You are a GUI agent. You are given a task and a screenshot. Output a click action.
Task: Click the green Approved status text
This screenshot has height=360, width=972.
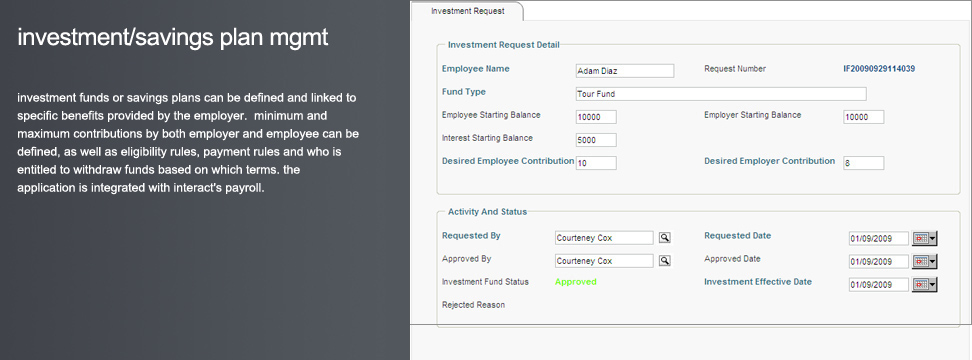click(x=576, y=282)
